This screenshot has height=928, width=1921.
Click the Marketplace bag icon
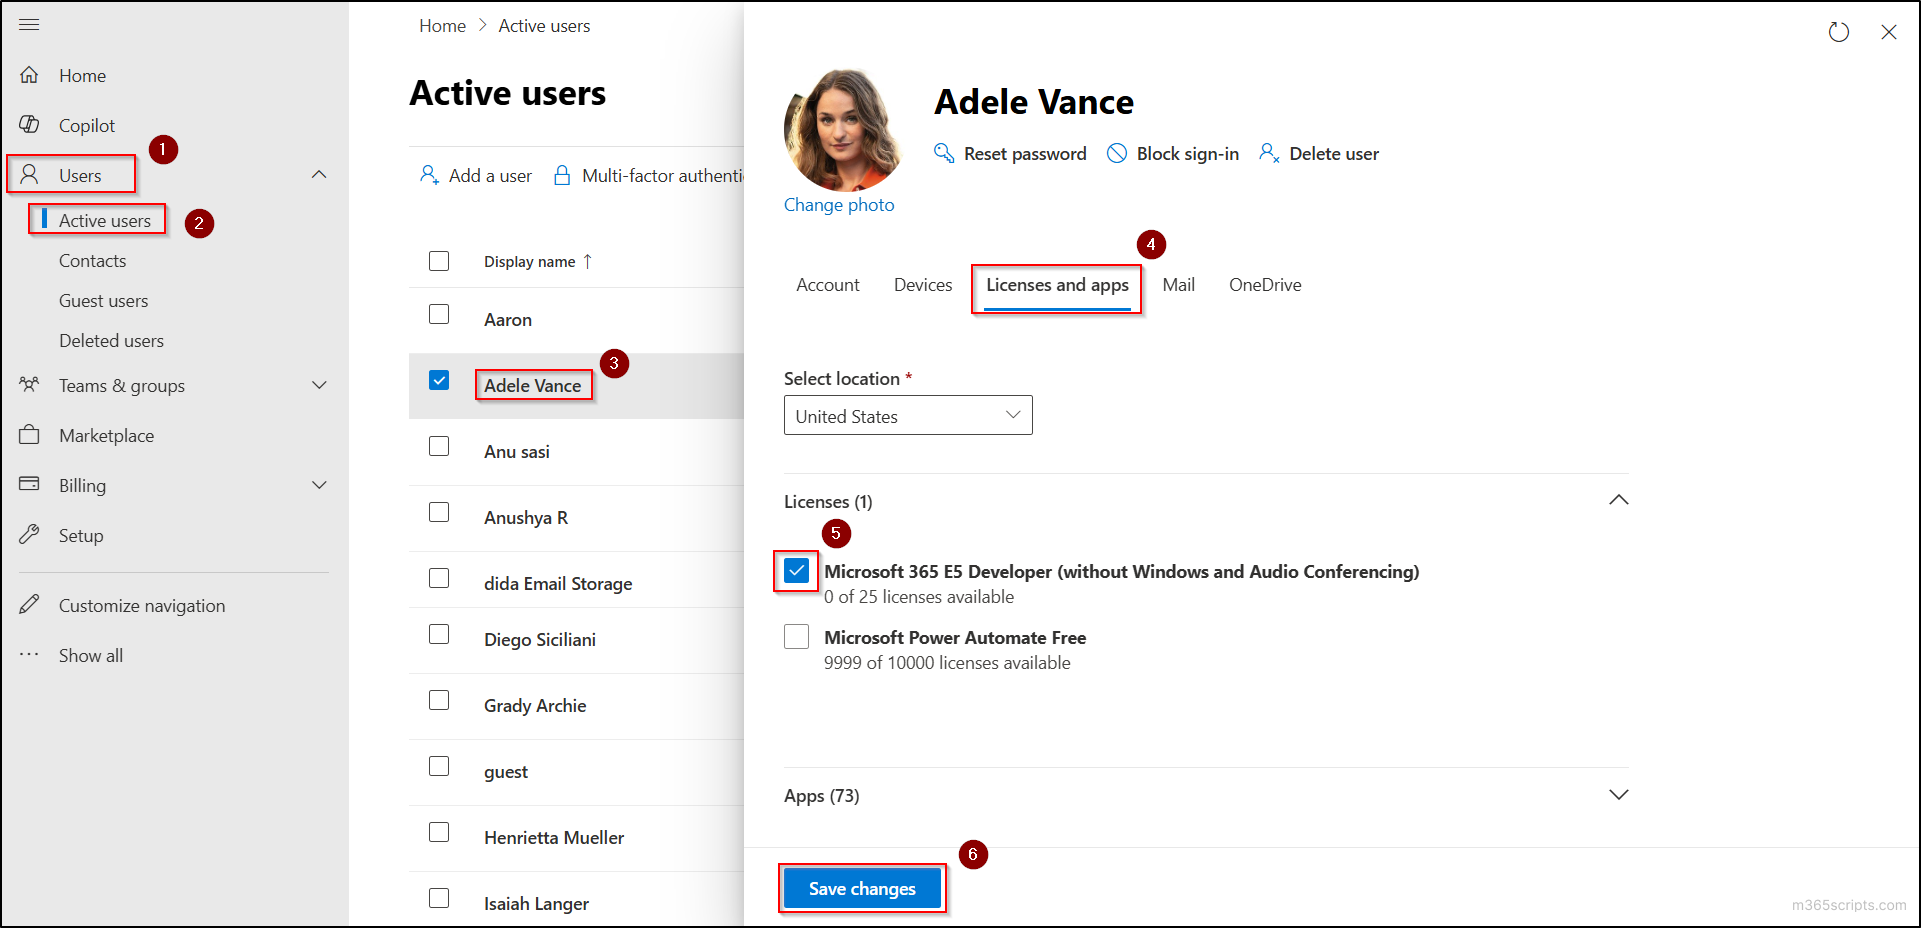30,435
